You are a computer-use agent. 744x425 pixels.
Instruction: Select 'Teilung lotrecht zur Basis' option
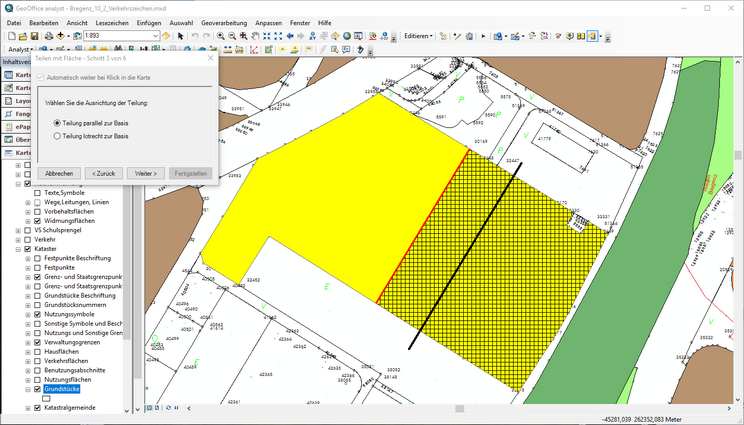coord(57,136)
